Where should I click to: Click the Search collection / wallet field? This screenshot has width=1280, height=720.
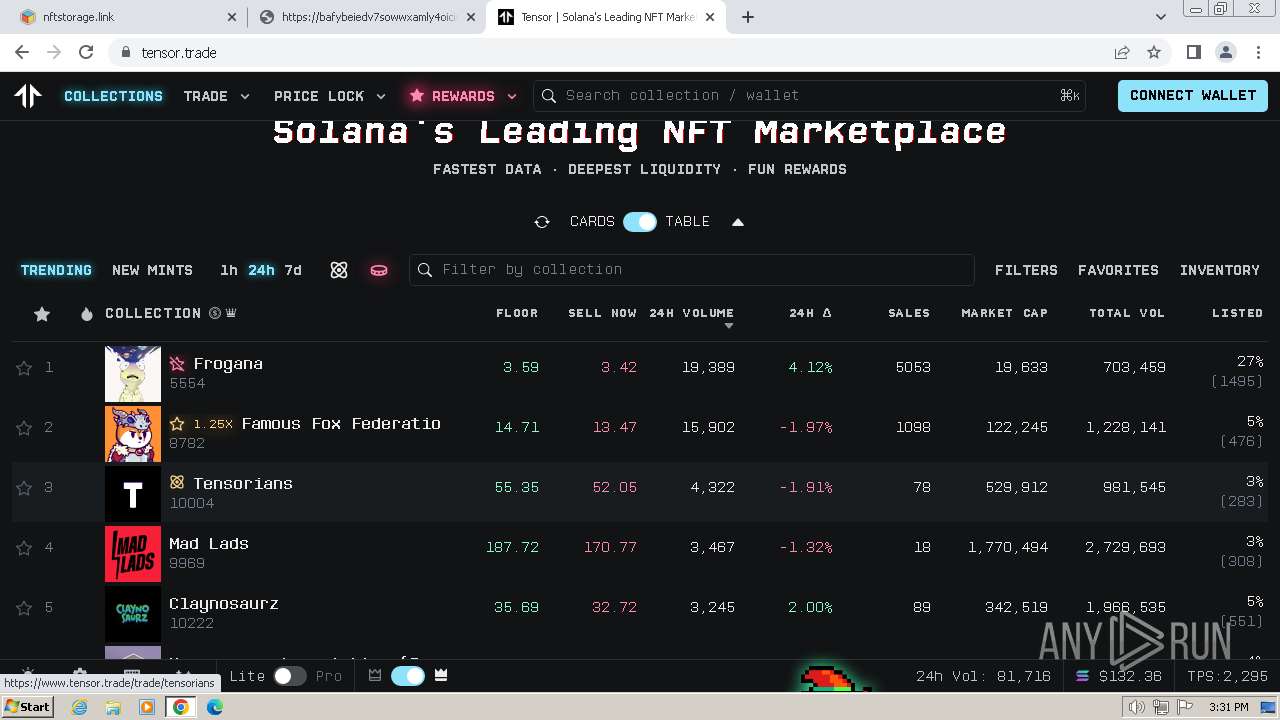tap(810, 96)
